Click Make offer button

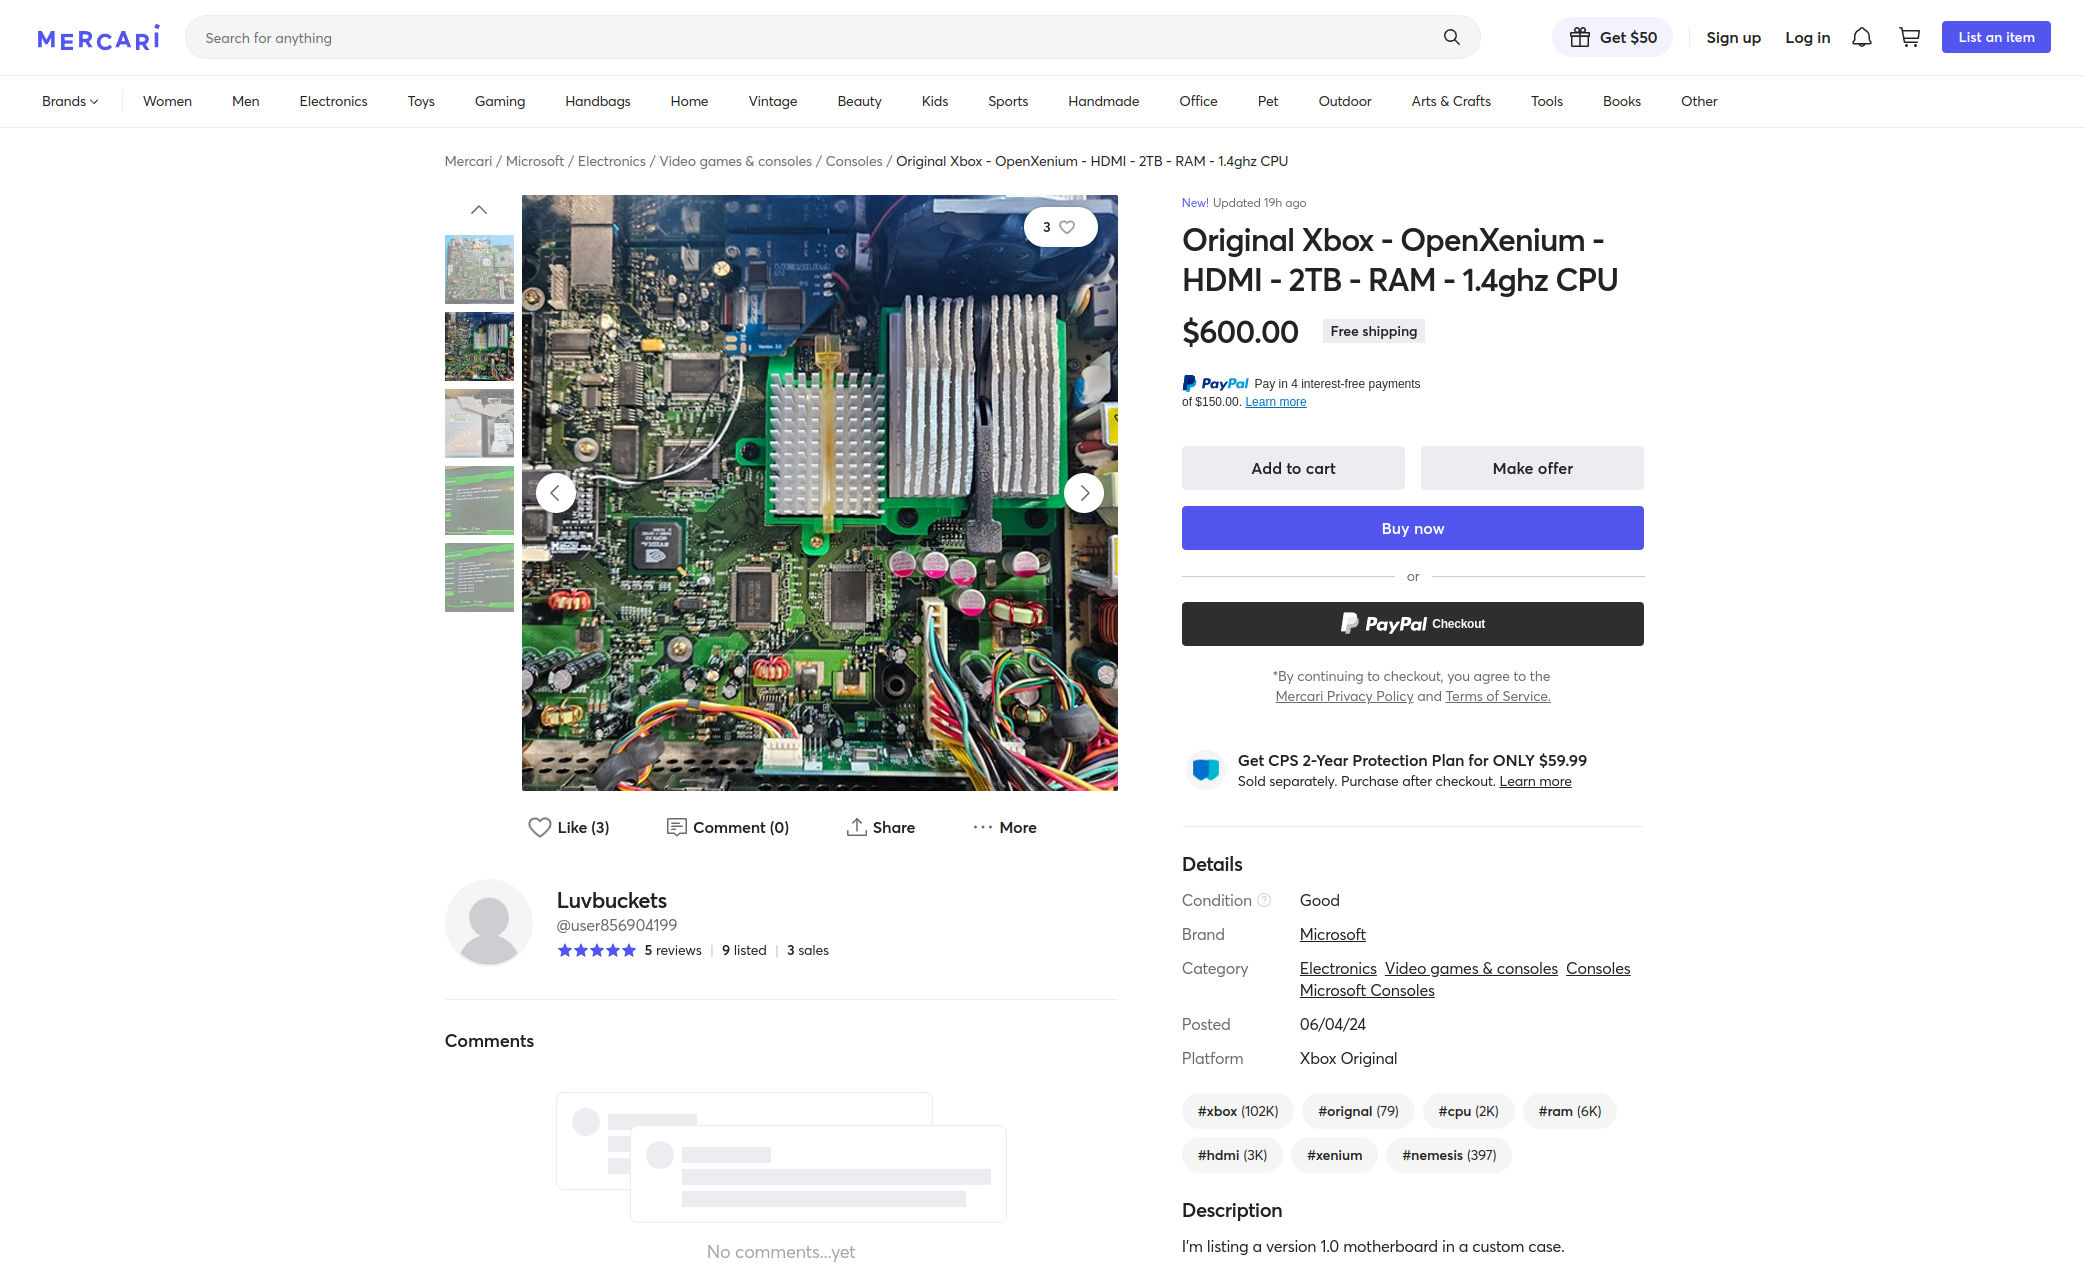pos(1532,468)
